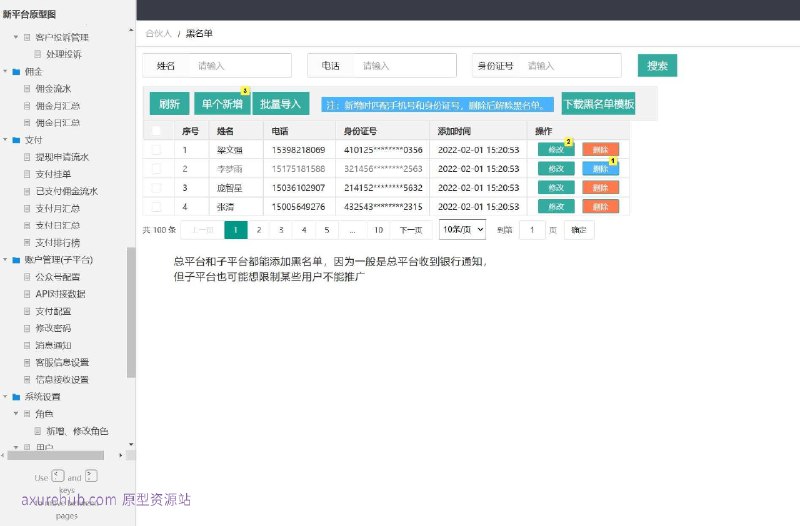Open the 10条/页 page size dropdown
Image resolution: width=800 pixels, height=526 pixels.
462,230
